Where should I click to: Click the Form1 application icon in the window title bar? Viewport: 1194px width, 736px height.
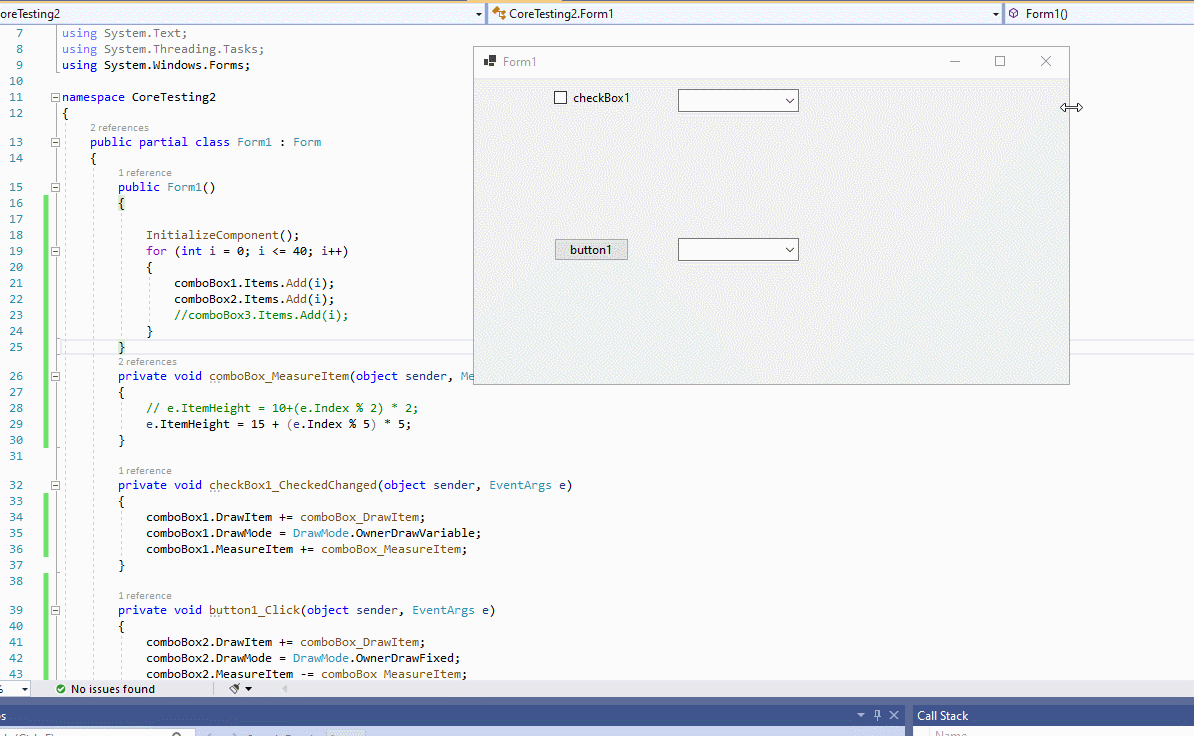tap(489, 60)
